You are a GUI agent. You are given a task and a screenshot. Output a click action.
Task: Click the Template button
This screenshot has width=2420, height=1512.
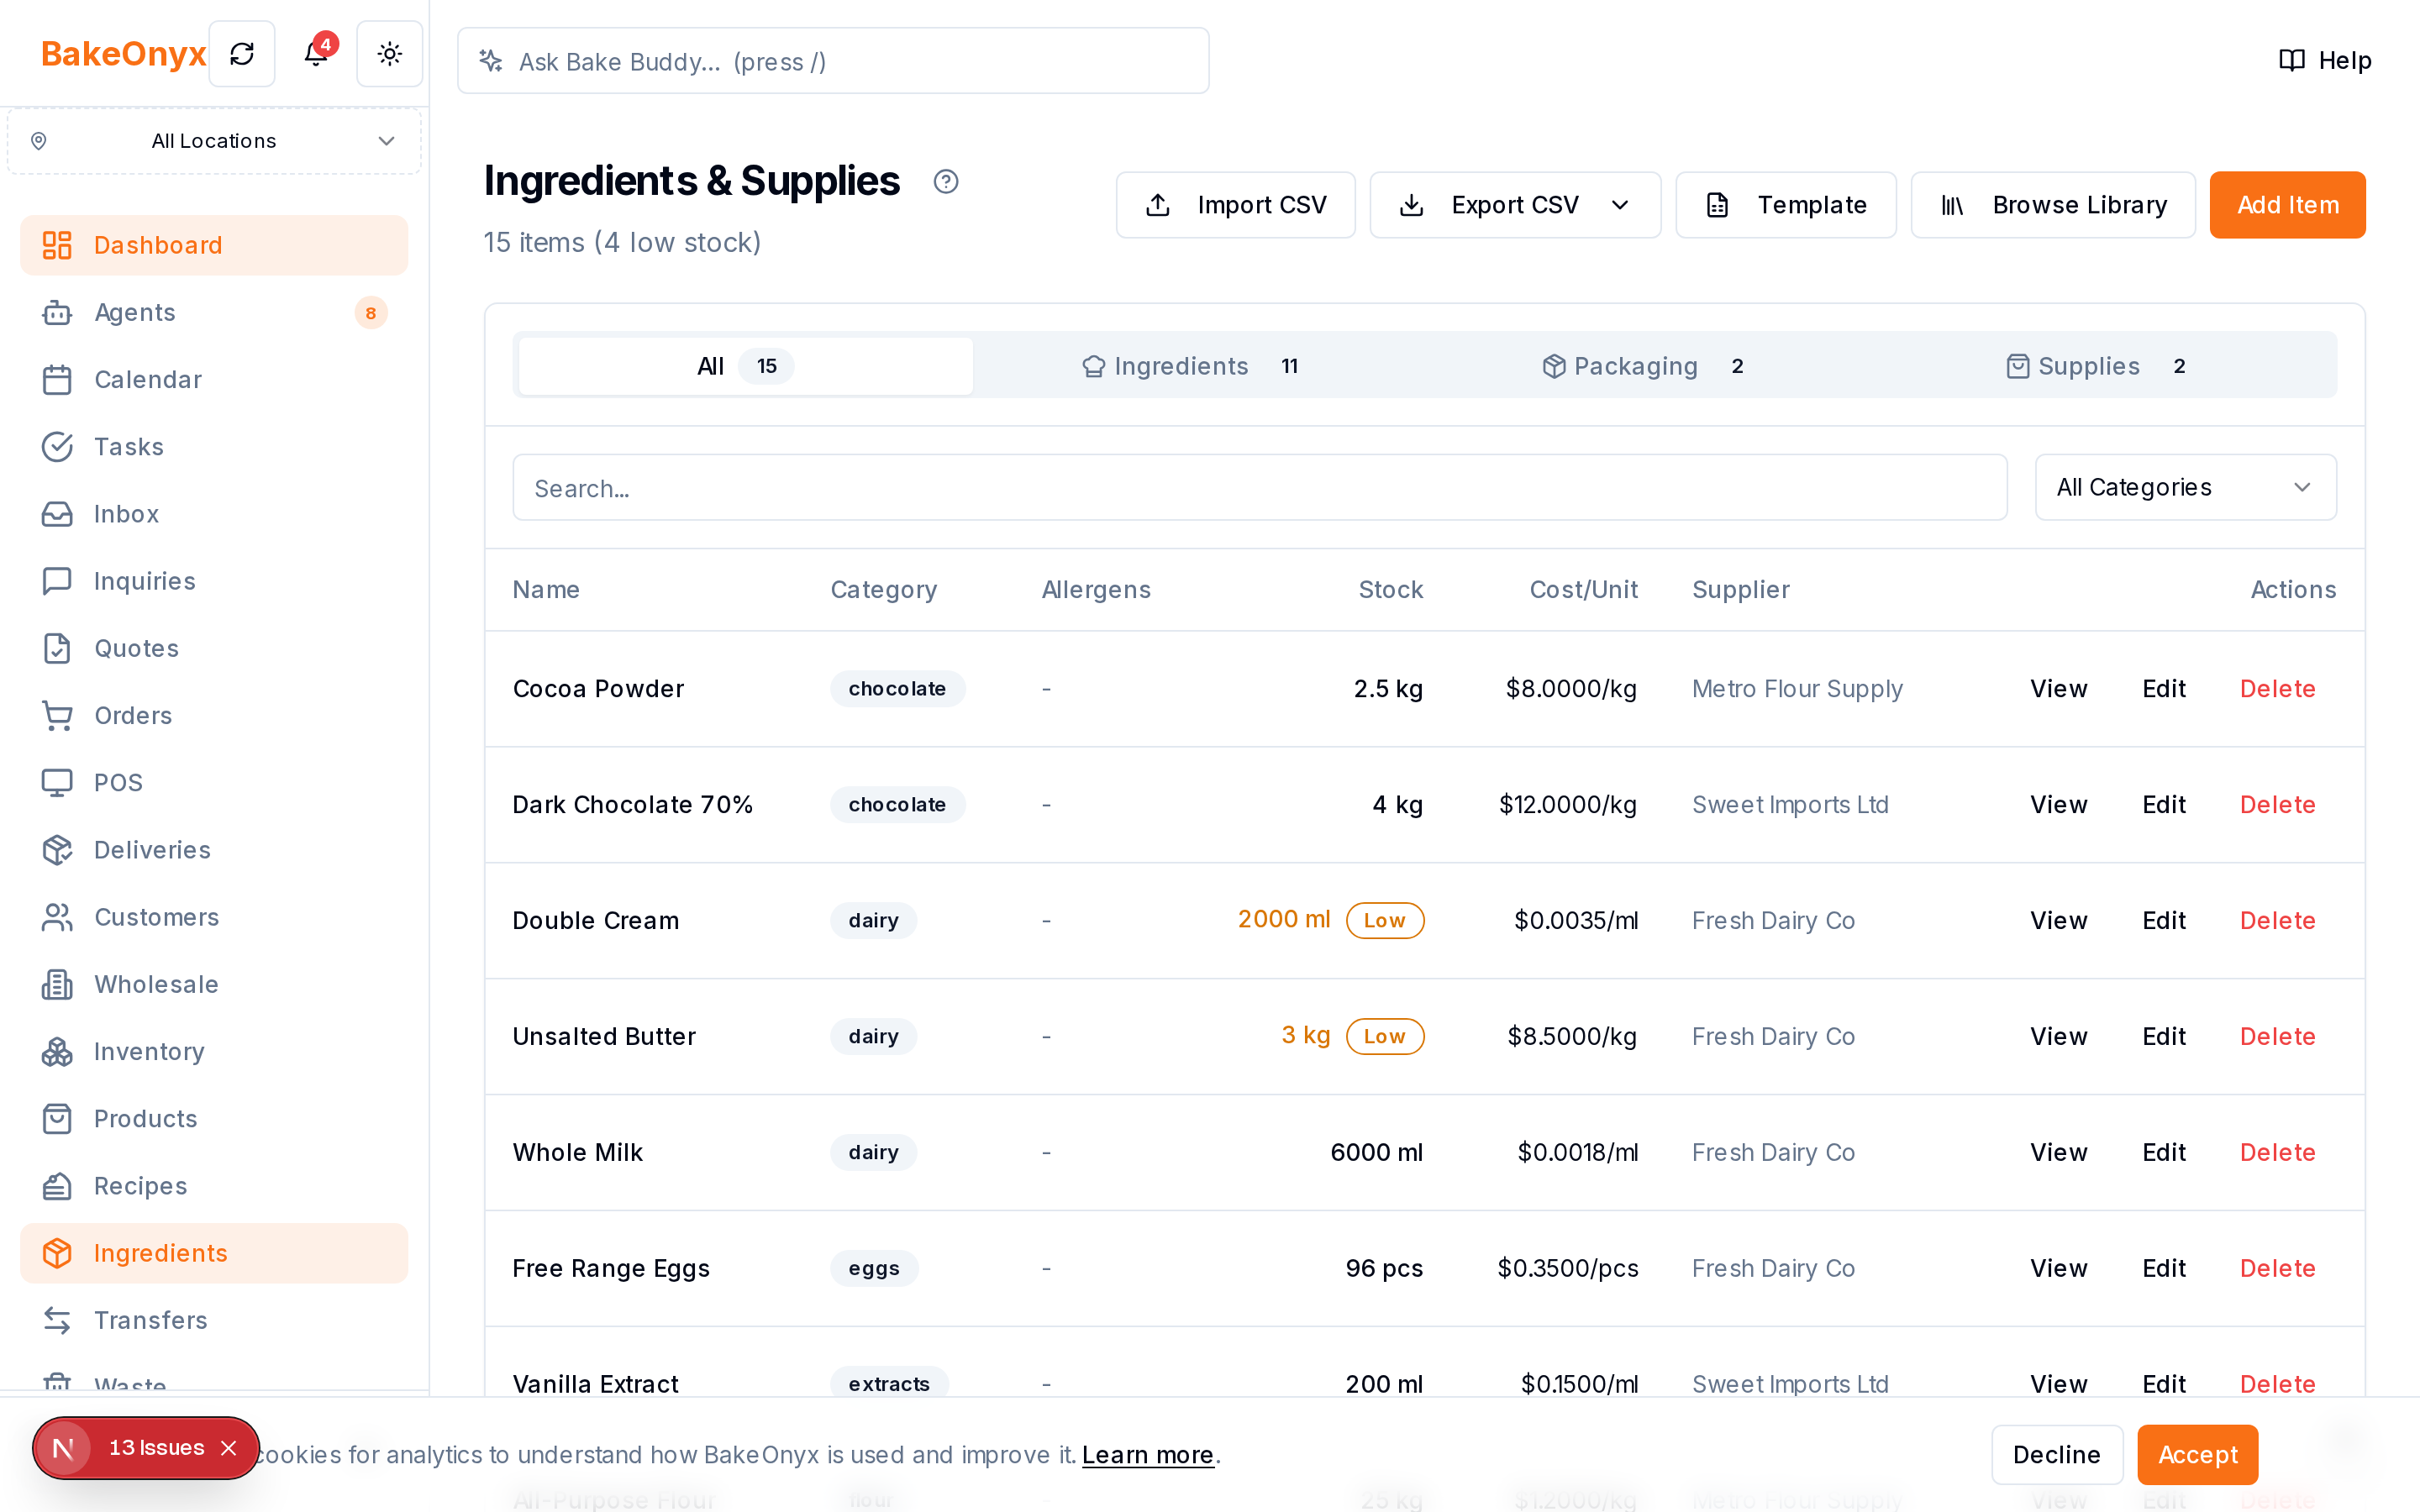coord(1785,205)
